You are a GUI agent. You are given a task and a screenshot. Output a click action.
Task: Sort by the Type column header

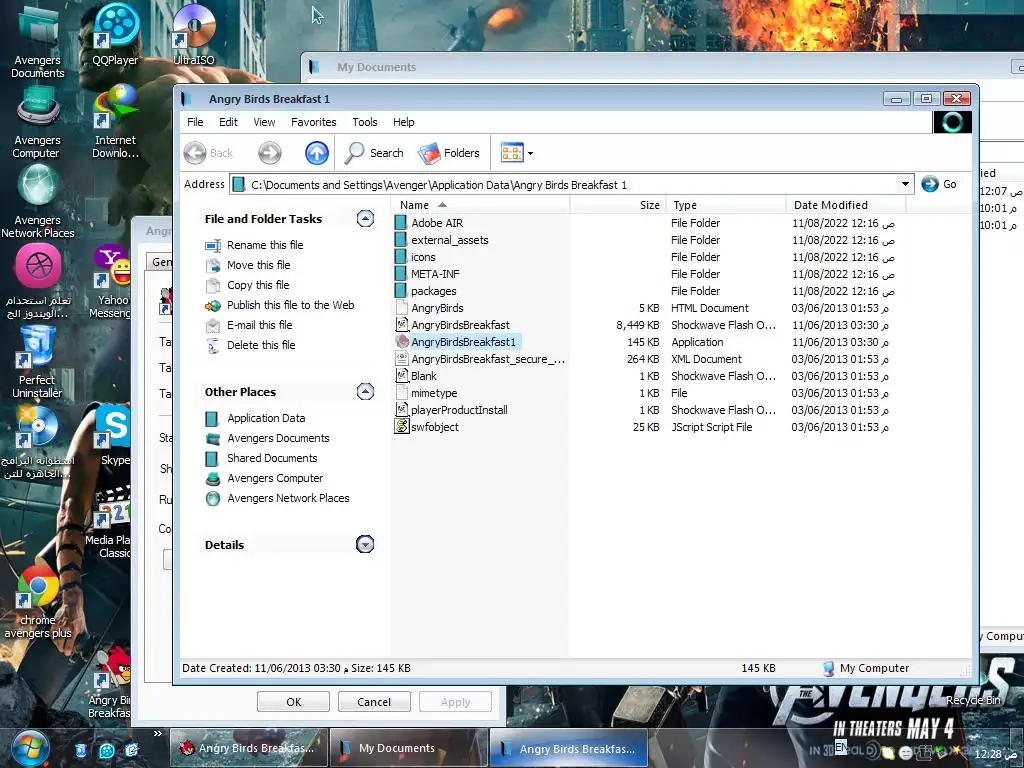(726, 205)
